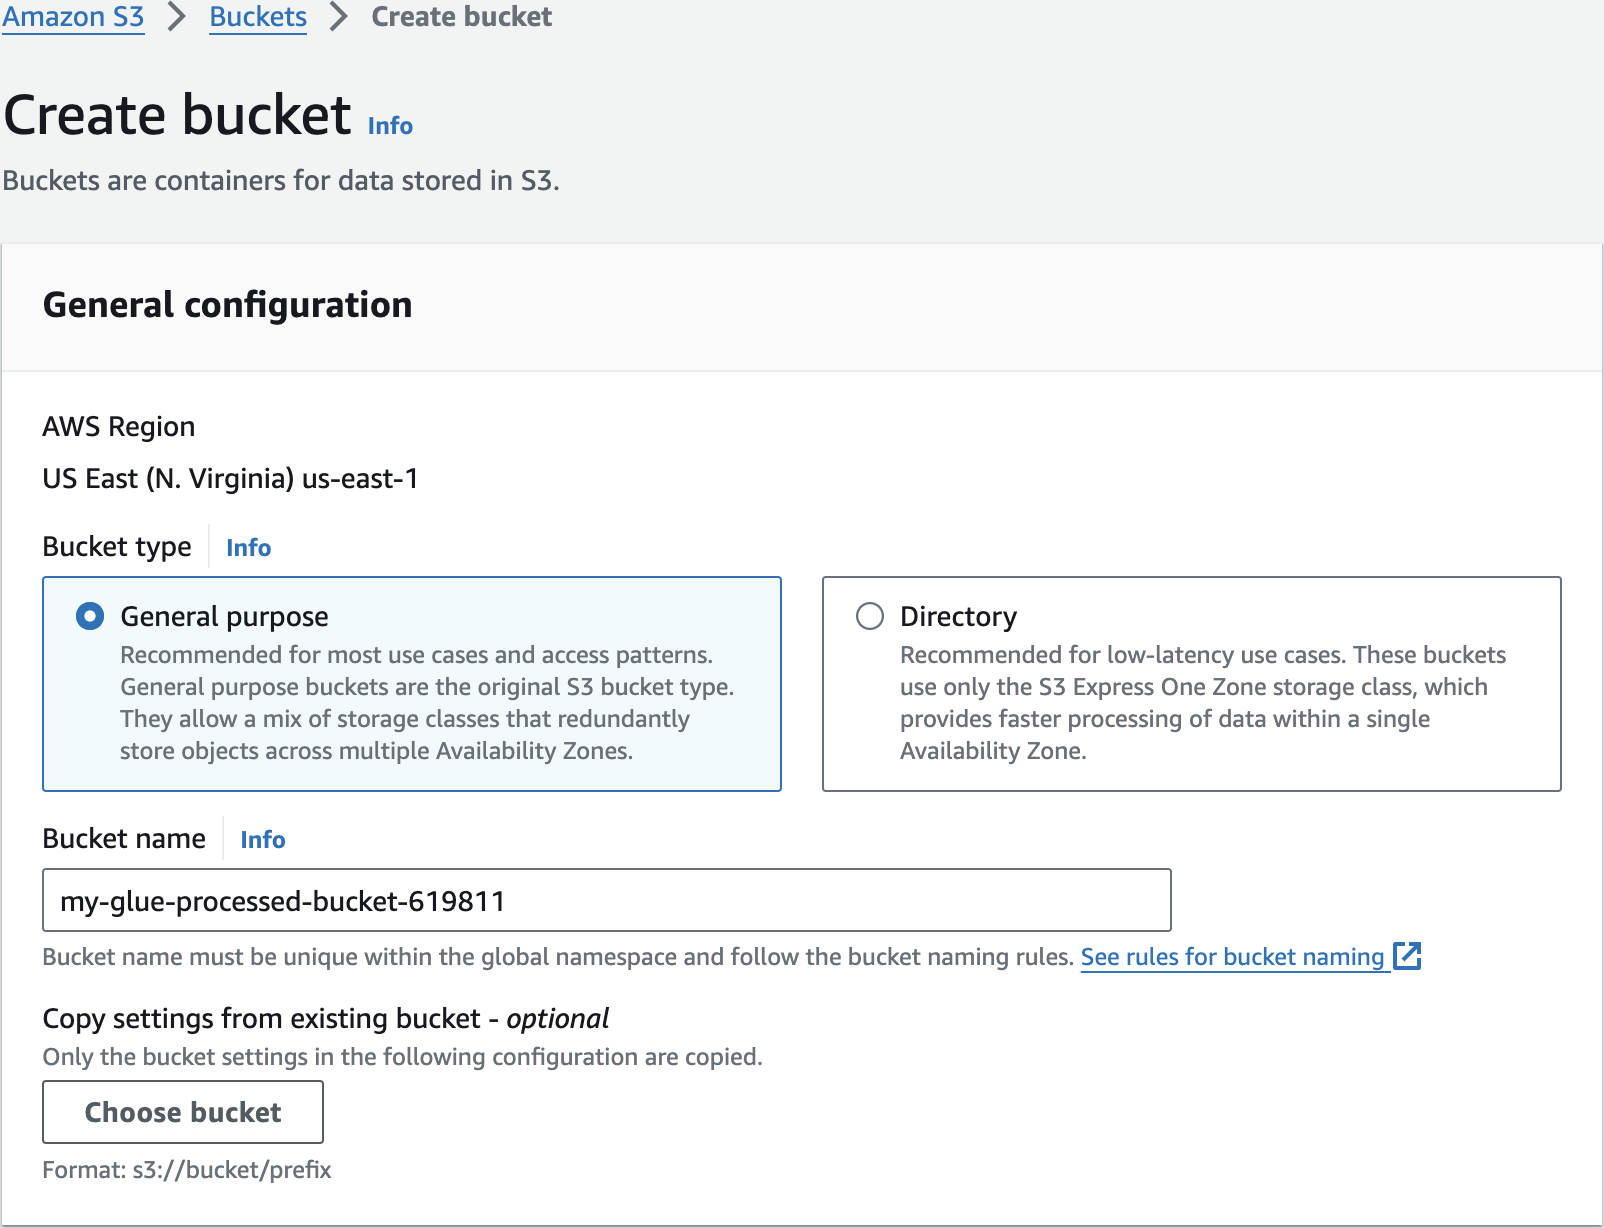
Task: Click 'Only the bucket settings' helper text
Action: [x=402, y=1057]
